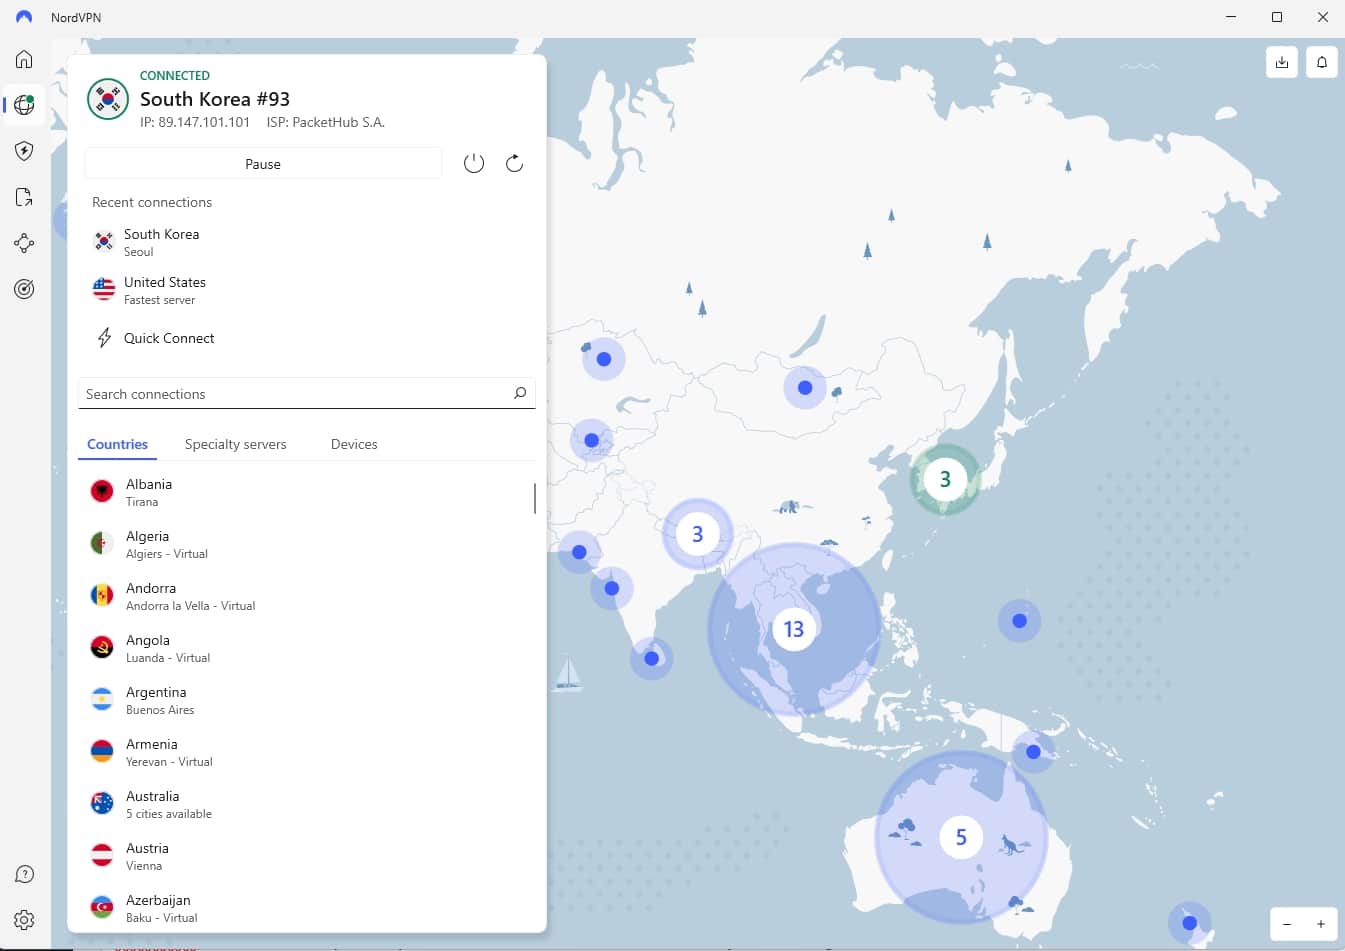1345x951 pixels.
Task: Click the country list scrollbar
Action: pos(535,498)
